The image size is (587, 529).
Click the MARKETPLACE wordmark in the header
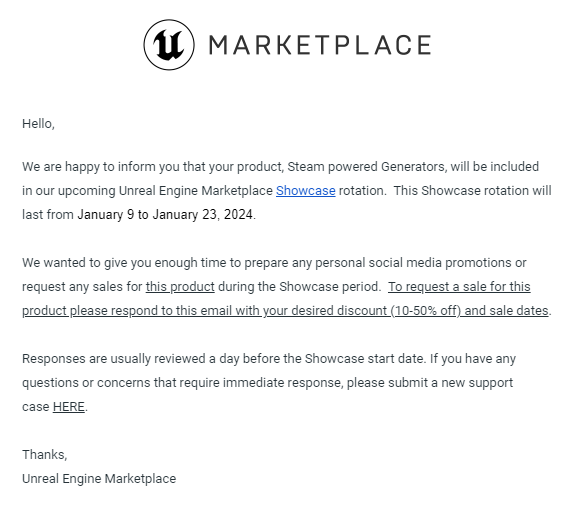[x=320, y=45]
